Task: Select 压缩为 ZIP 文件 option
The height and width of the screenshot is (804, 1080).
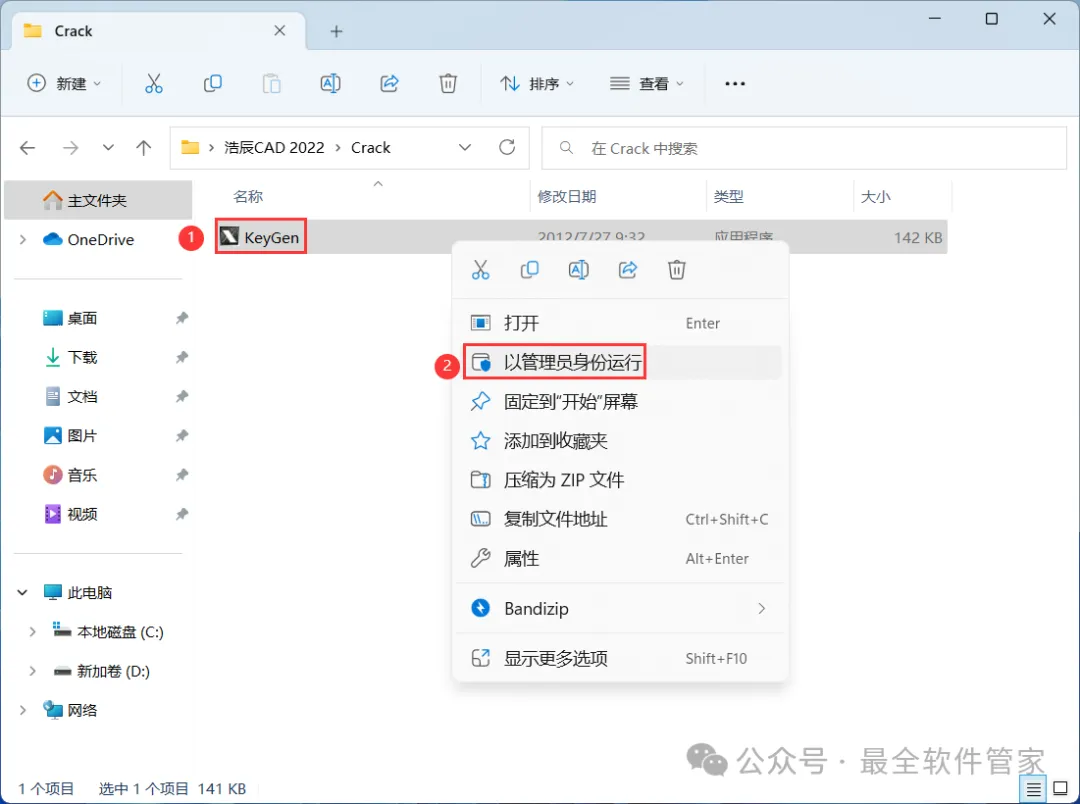Action: [x=619, y=480]
